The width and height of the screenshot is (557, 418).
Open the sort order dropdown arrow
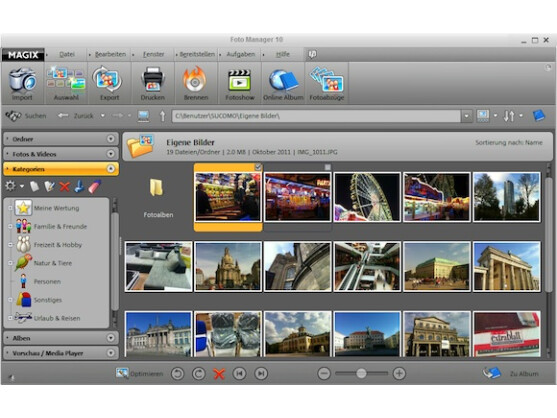(521, 116)
